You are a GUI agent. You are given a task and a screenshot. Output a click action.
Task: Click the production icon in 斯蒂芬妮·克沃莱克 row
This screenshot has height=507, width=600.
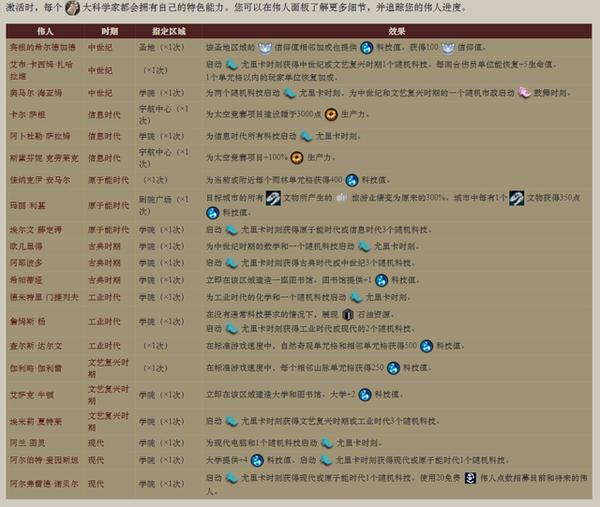point(297,158)
